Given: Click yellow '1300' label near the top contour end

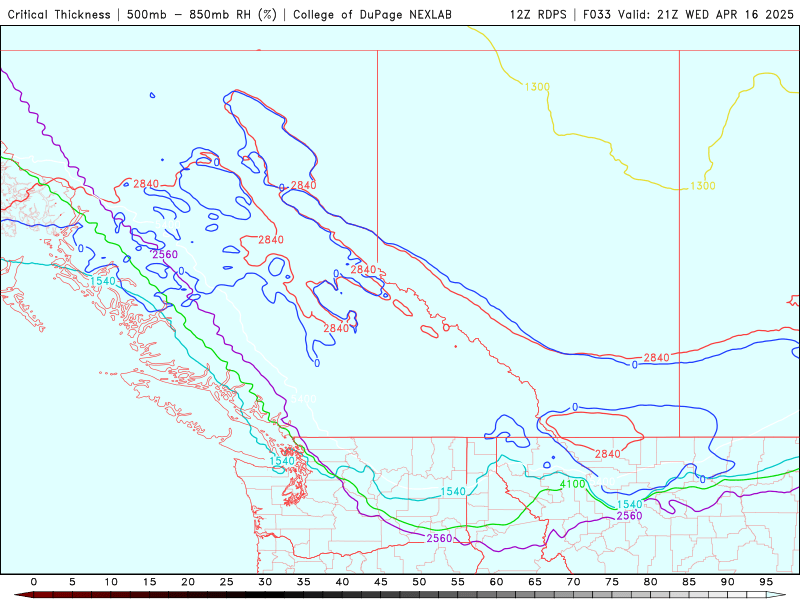Looking at the screenshot, I should coord(537,87).
